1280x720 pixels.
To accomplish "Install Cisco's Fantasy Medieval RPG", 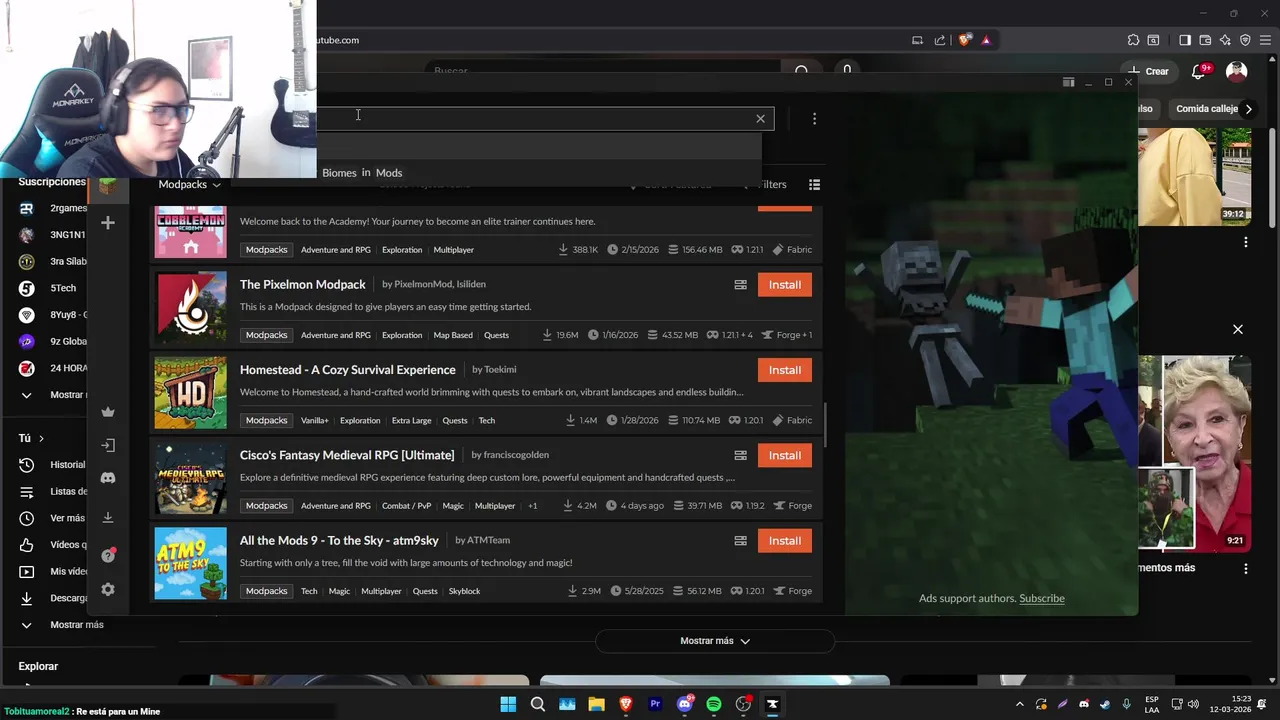I will 784,455.
